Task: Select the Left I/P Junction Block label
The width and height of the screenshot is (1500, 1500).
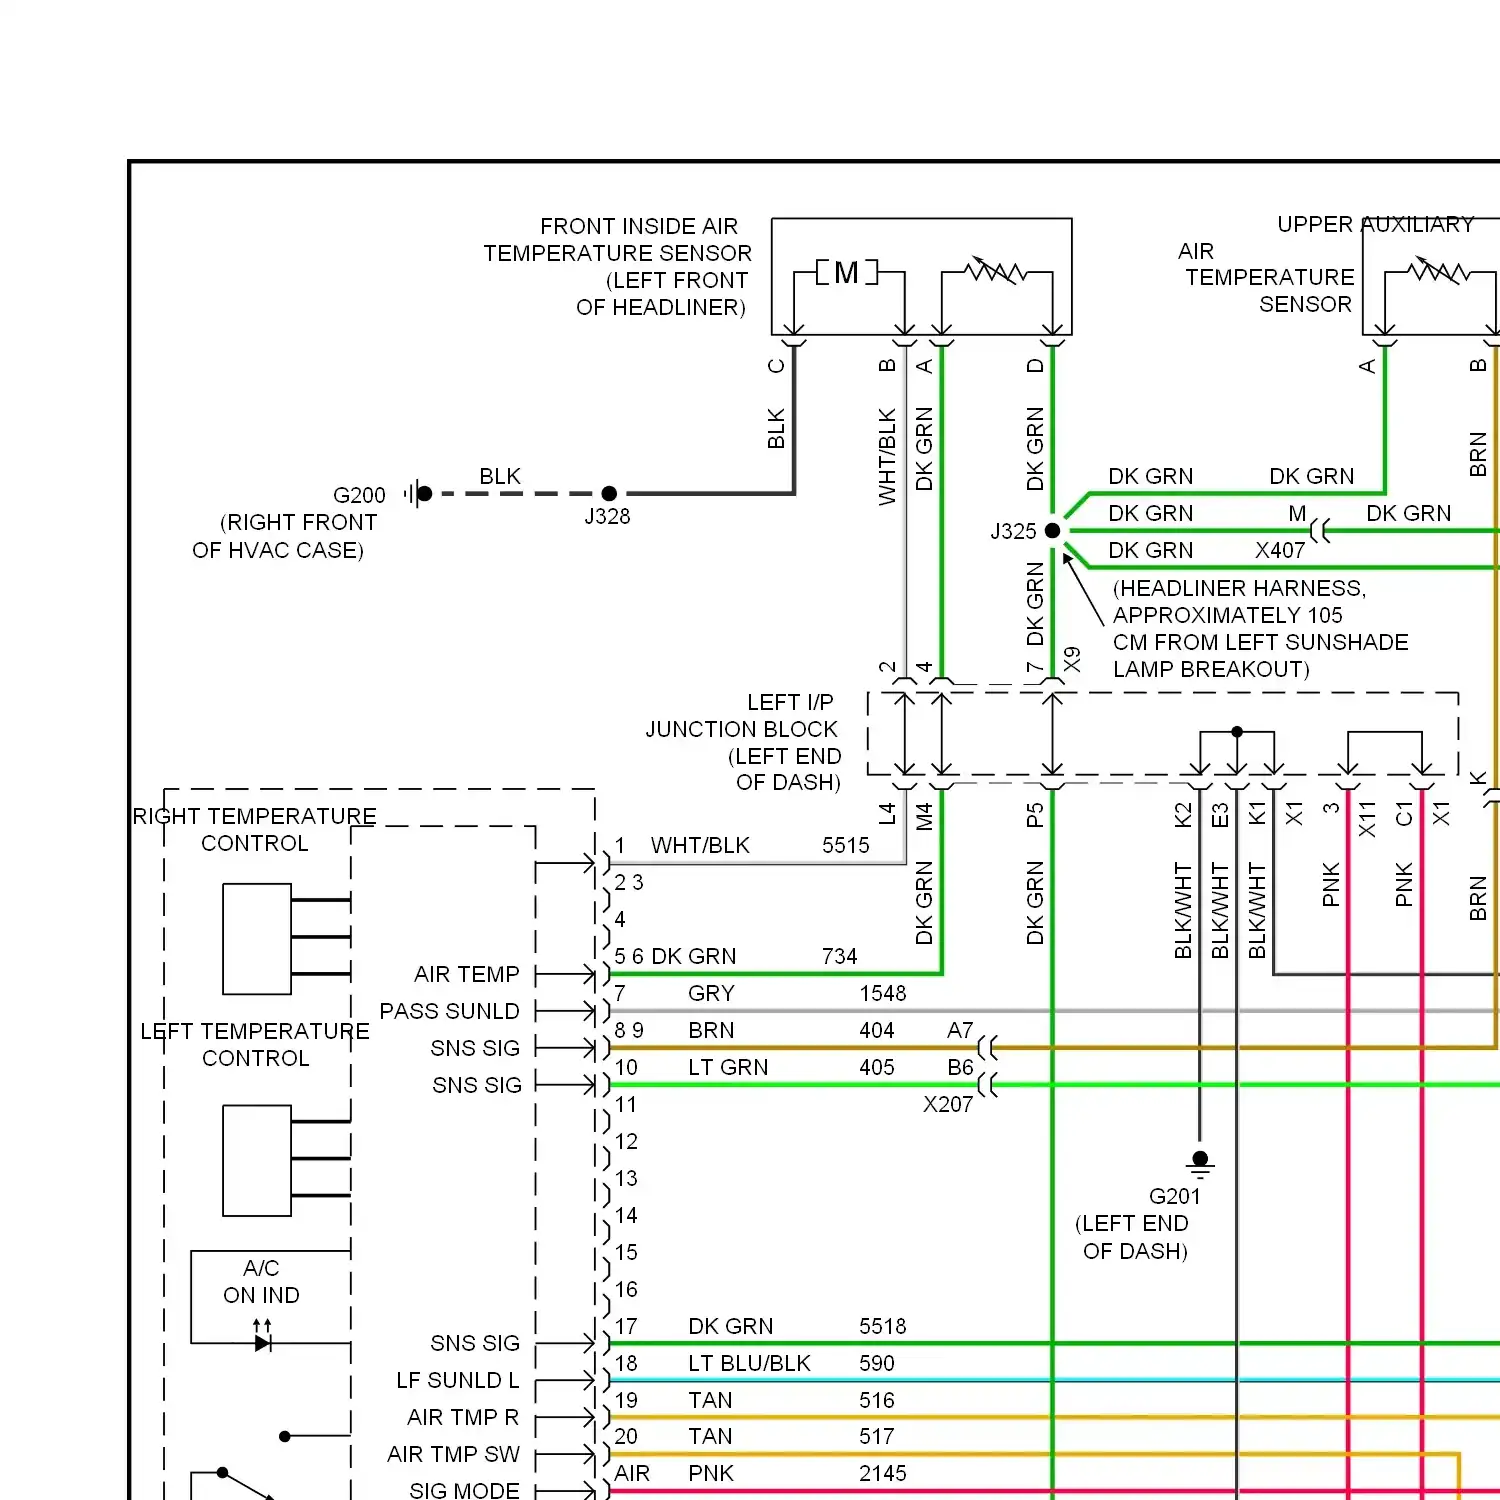Action: point(743,742)
